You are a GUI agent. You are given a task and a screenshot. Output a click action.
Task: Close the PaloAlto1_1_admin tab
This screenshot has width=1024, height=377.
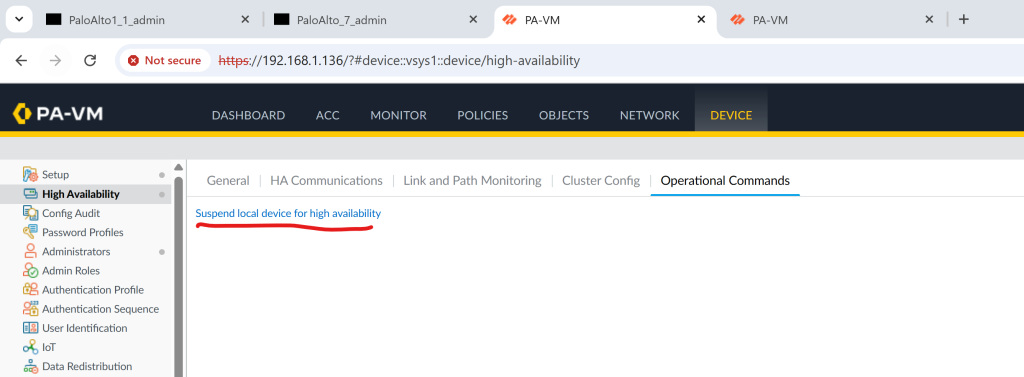pyautogui.click(x=245, y=20)
